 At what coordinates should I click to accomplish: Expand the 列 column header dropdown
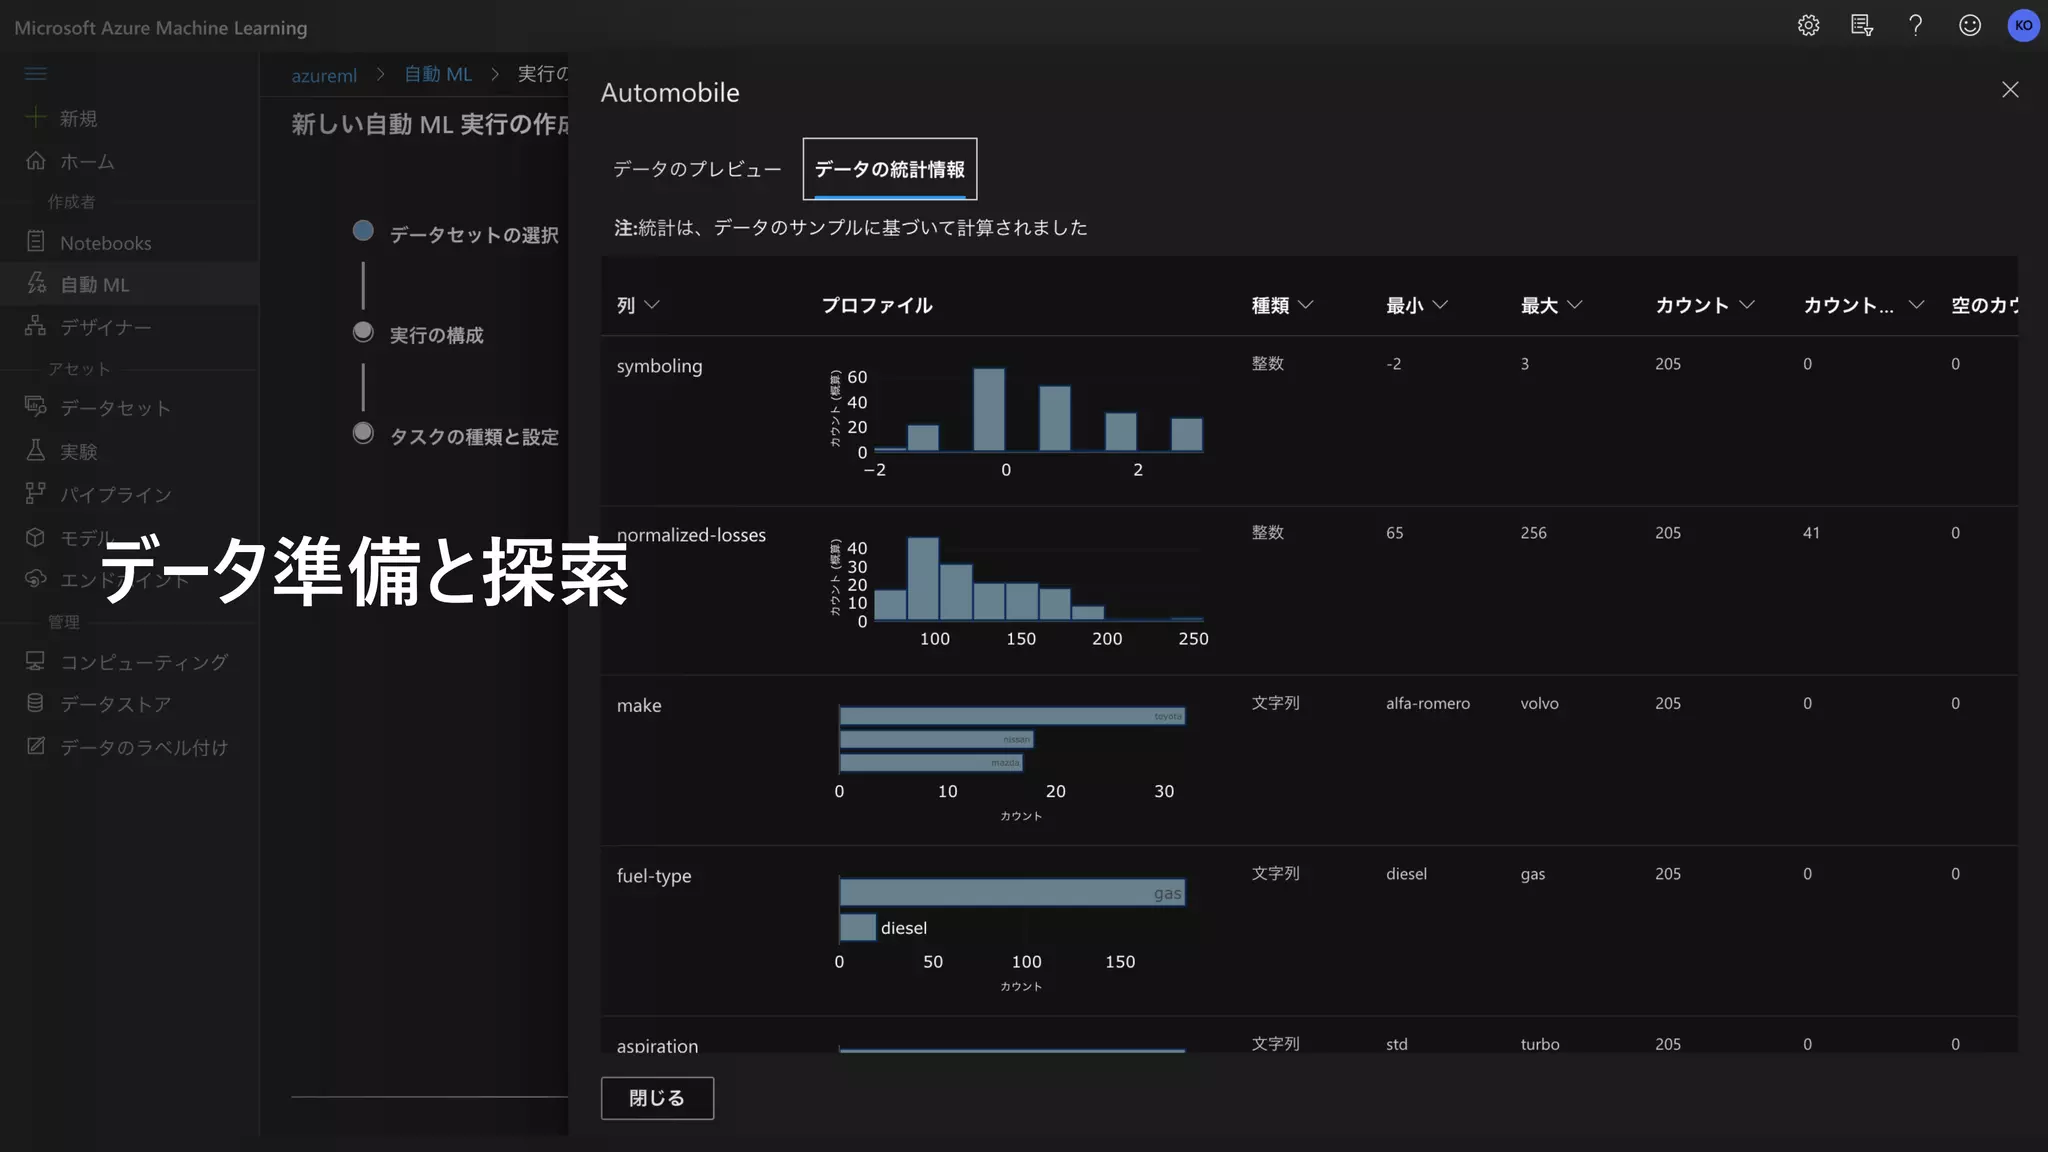coord(652,305)
